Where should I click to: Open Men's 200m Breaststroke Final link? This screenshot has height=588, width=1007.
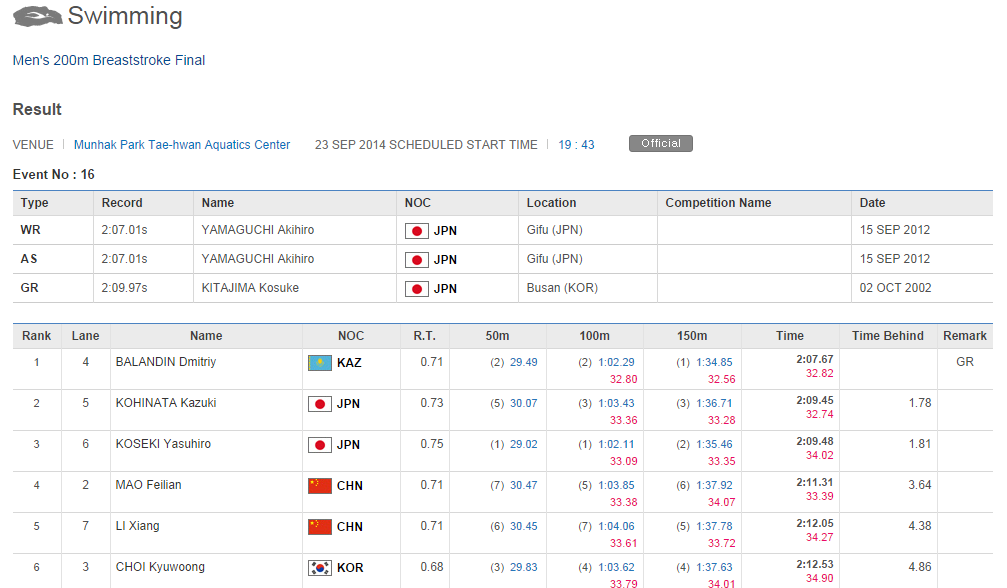tap(109, 60)
